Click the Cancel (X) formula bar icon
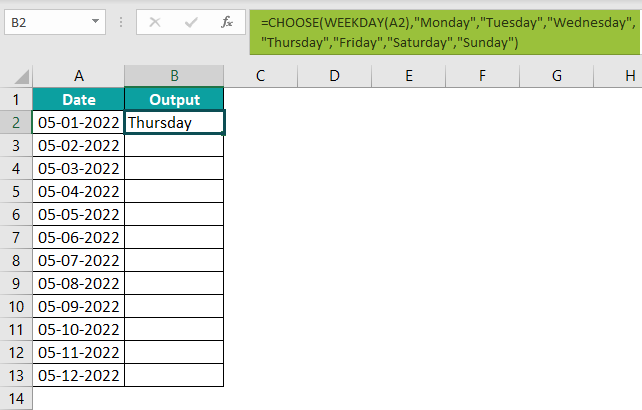The height and width of the screenshot is (410, 642). tap(155, 22)
